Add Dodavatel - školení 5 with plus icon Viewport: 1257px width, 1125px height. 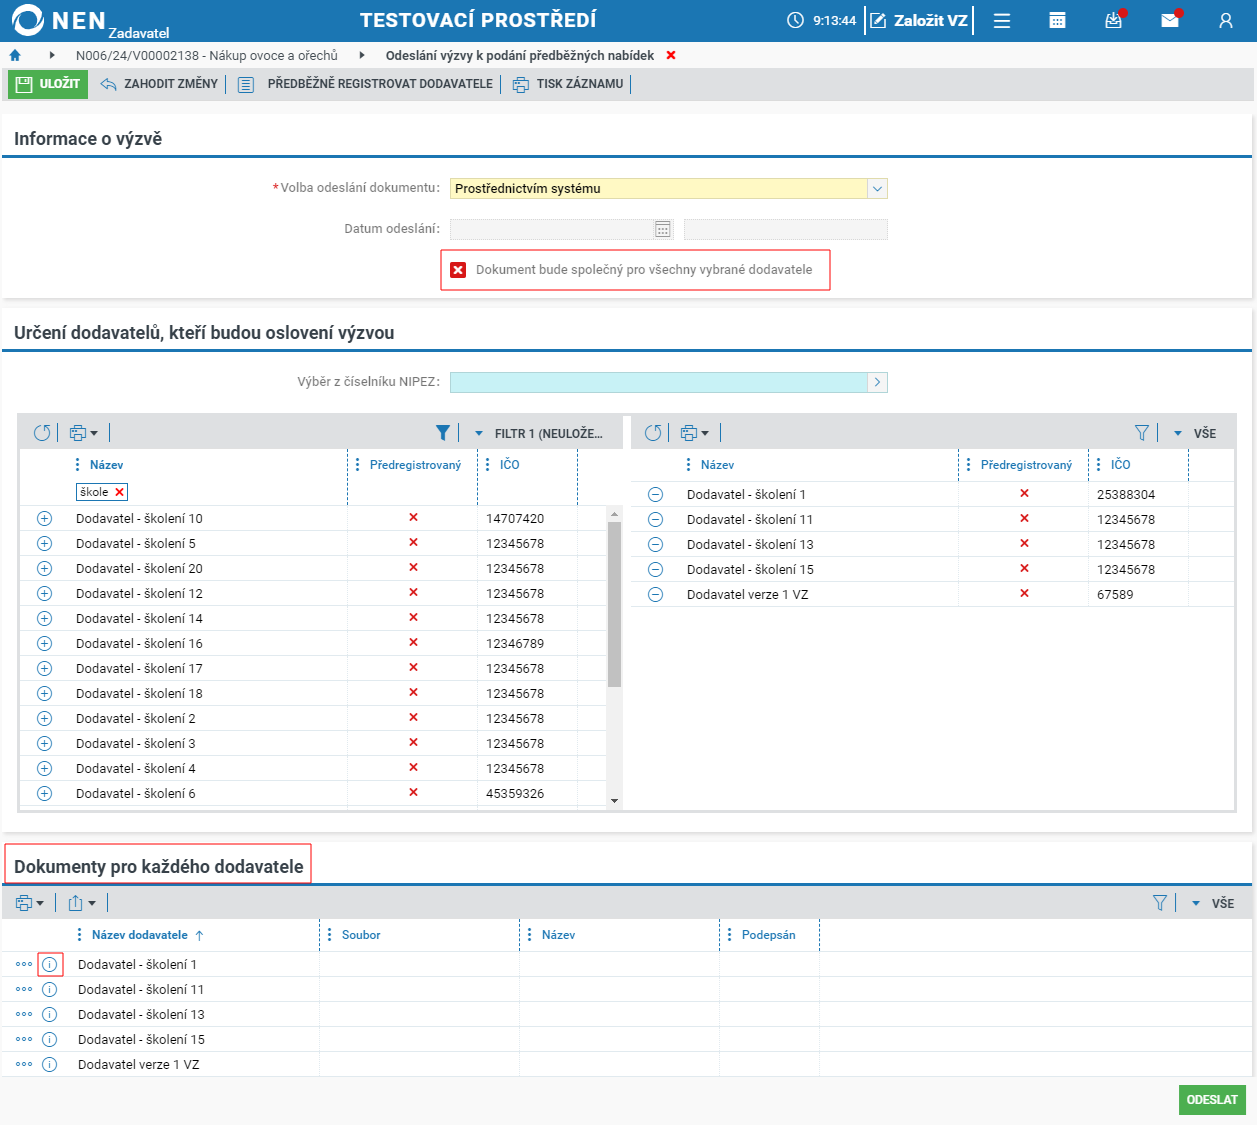(x=44, y=544)
